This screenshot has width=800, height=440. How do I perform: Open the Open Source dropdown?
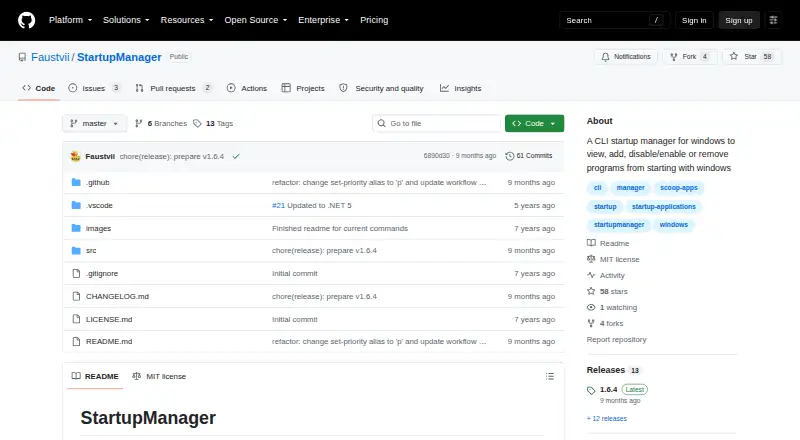(x=256, y=20)
